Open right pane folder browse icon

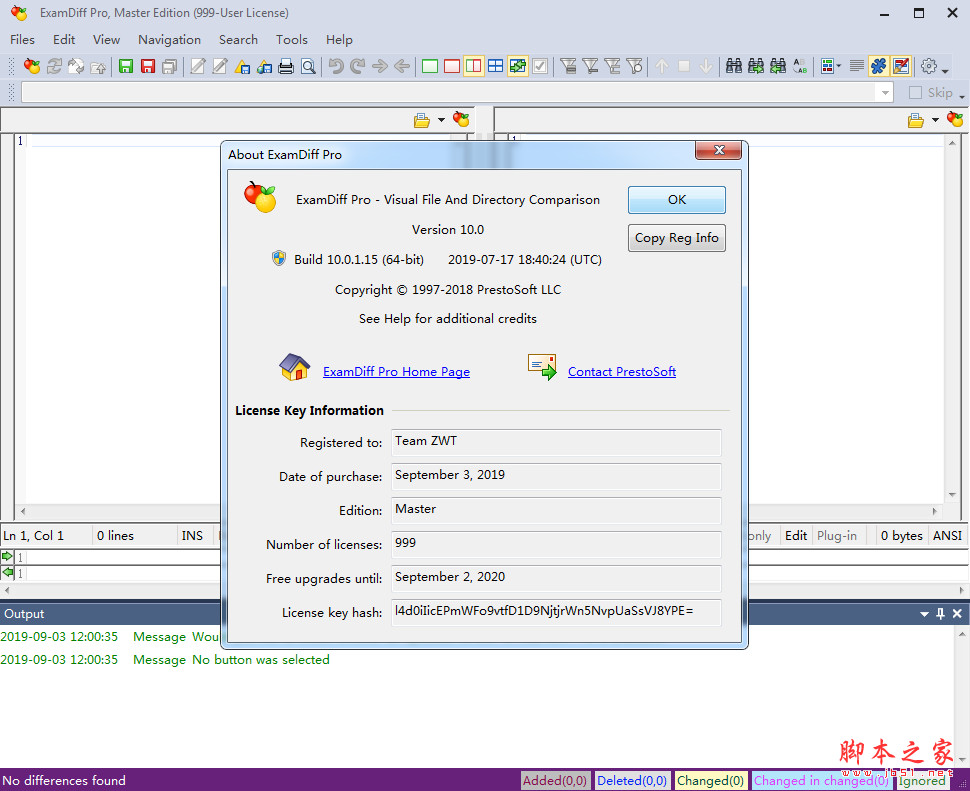pos(916,120)
